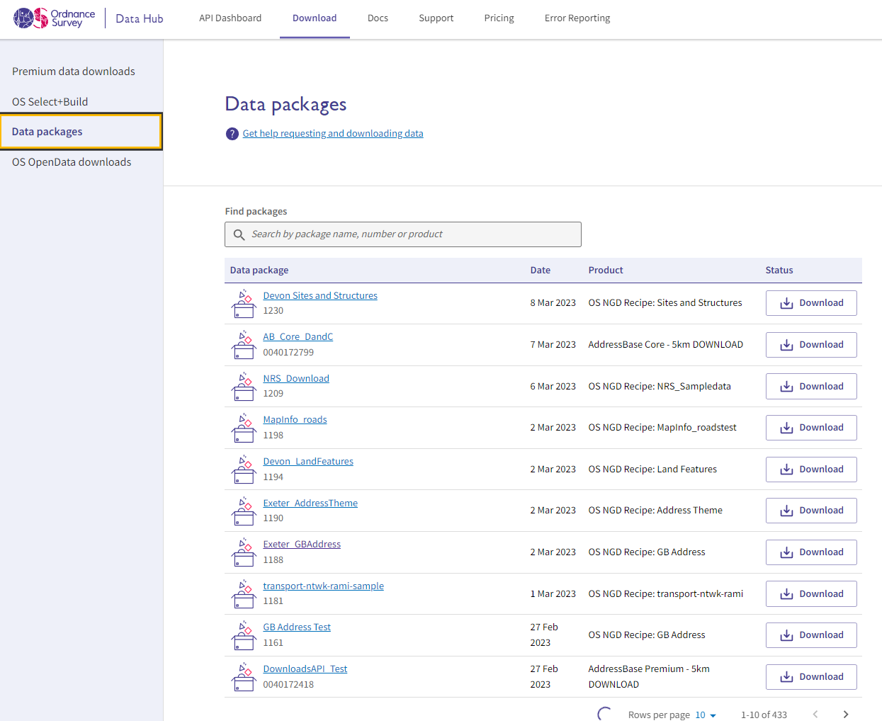Open Premium data downloads in sidebar
Image resolution: width=882 pixels, height=721 pixels.
coord(73,71)
